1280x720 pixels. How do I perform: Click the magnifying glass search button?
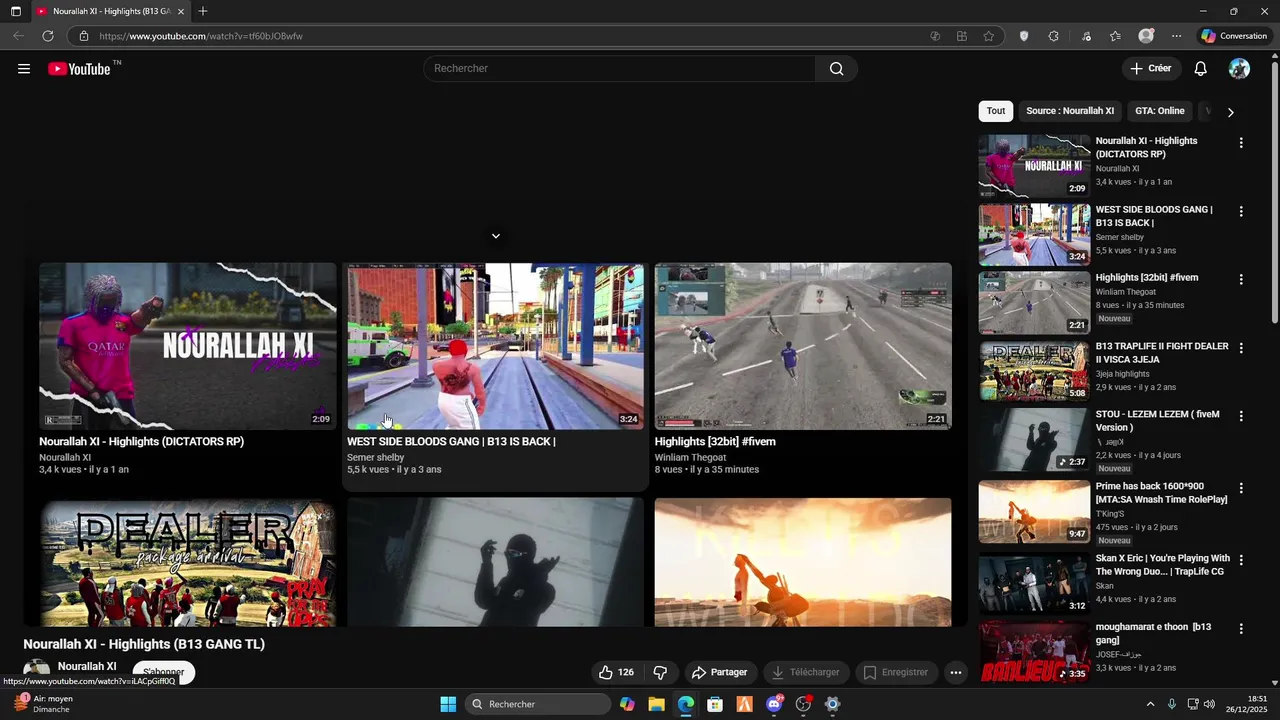[x=836, y=69]
